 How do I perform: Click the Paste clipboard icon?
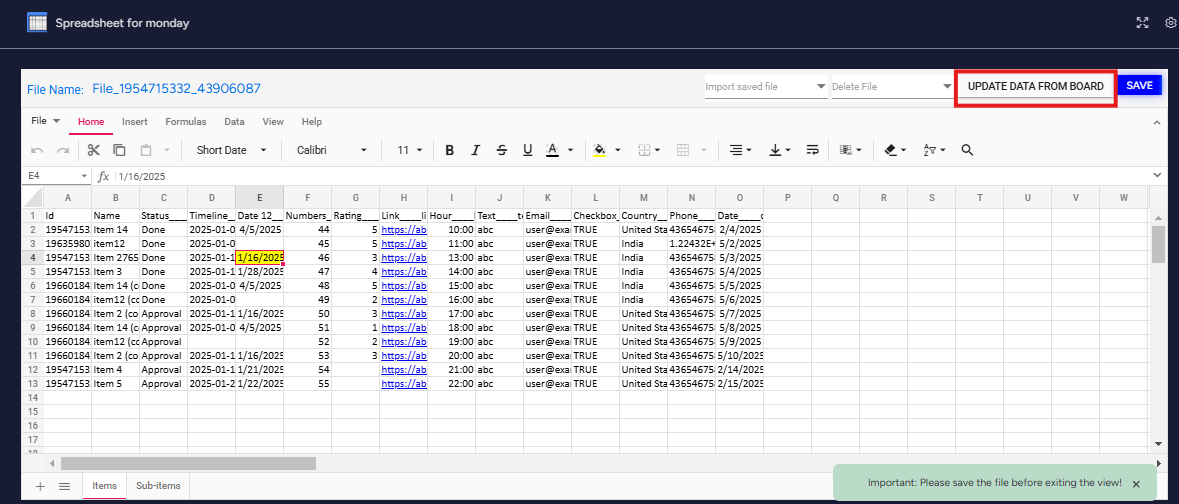coord(146,150)
